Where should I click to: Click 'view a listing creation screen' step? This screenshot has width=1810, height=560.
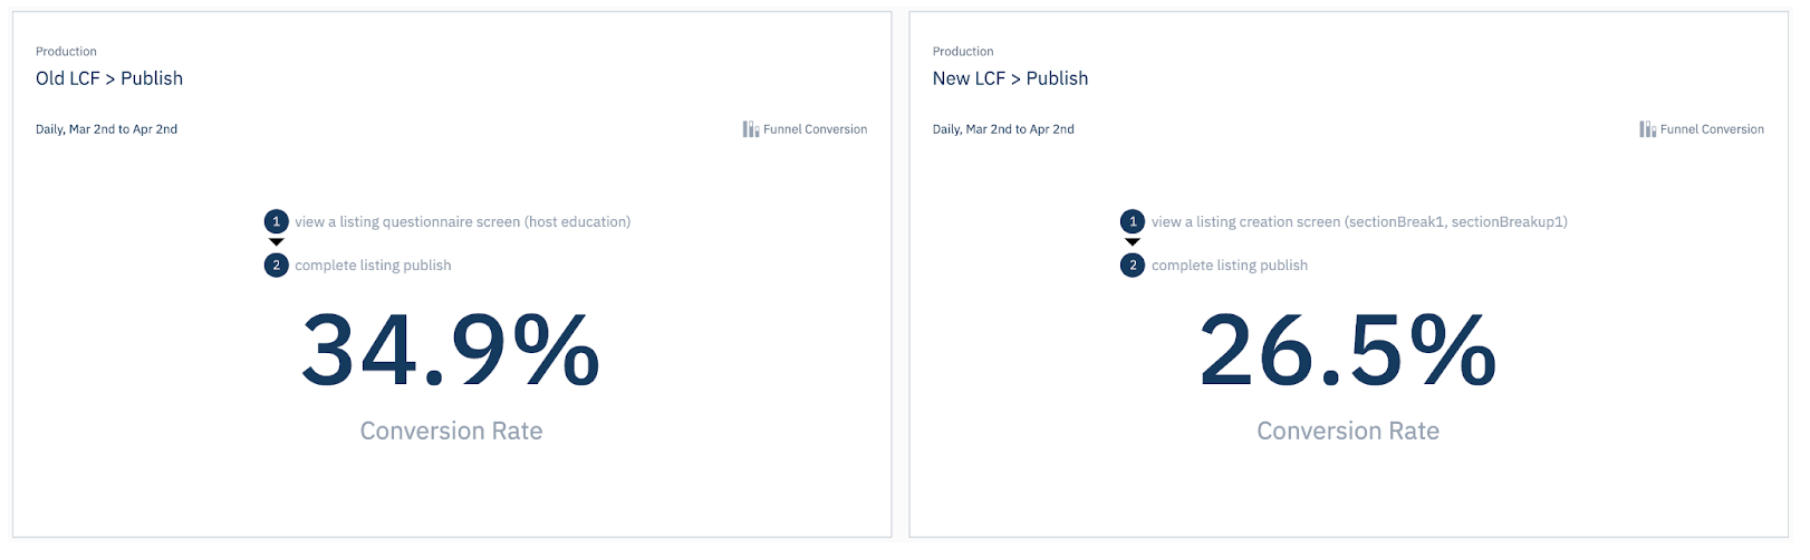1359,222
